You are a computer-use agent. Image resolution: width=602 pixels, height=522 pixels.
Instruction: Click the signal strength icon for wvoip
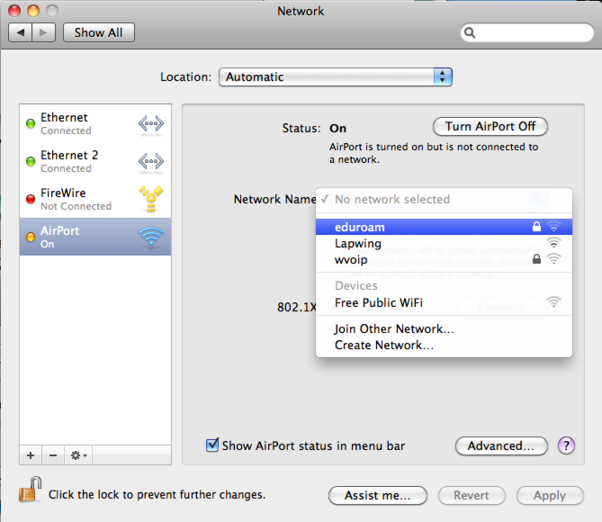pyautogui.click(x=554, y=259)
